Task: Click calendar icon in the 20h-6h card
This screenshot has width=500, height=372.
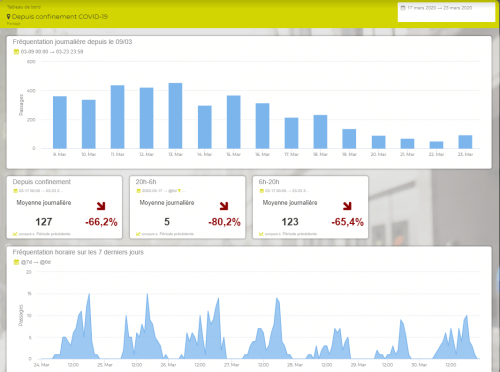Action: click(139, 191)
